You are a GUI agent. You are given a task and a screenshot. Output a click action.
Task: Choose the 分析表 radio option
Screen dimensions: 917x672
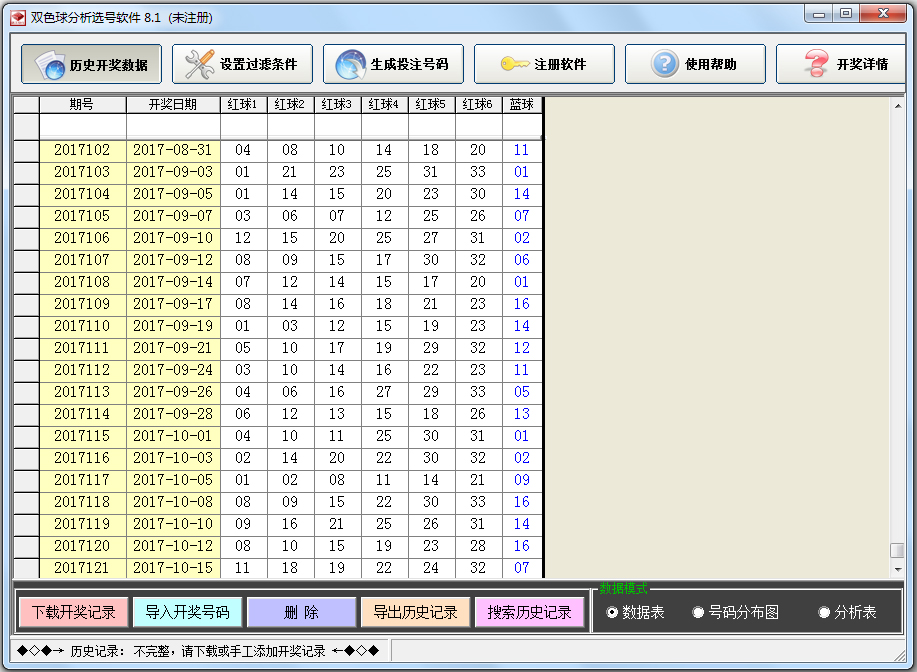click(x=824, y=612)
